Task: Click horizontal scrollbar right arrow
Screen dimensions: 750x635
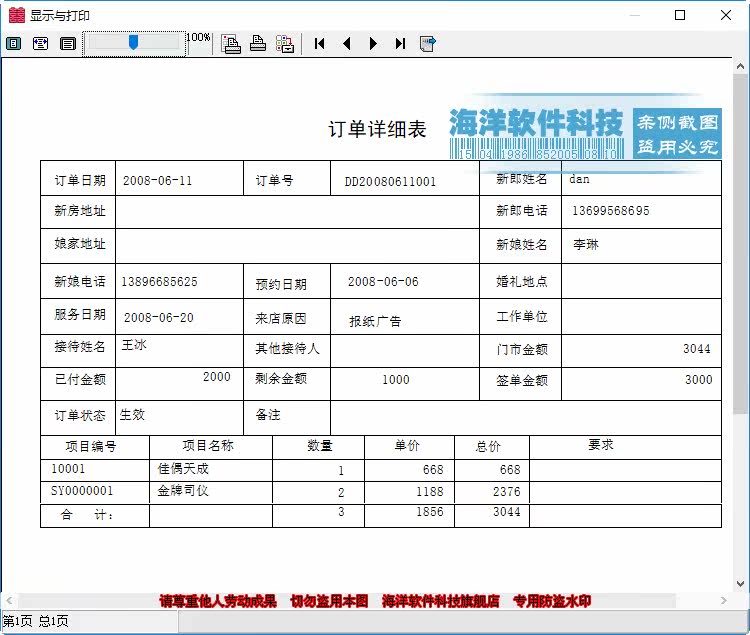Action: coord(724,600)
